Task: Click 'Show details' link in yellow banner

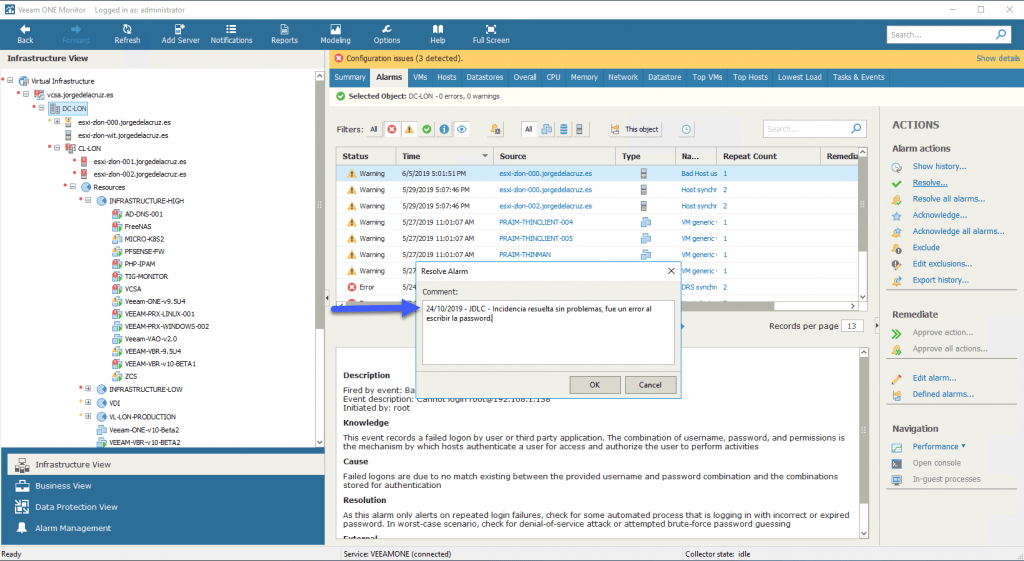Action: 998,58
